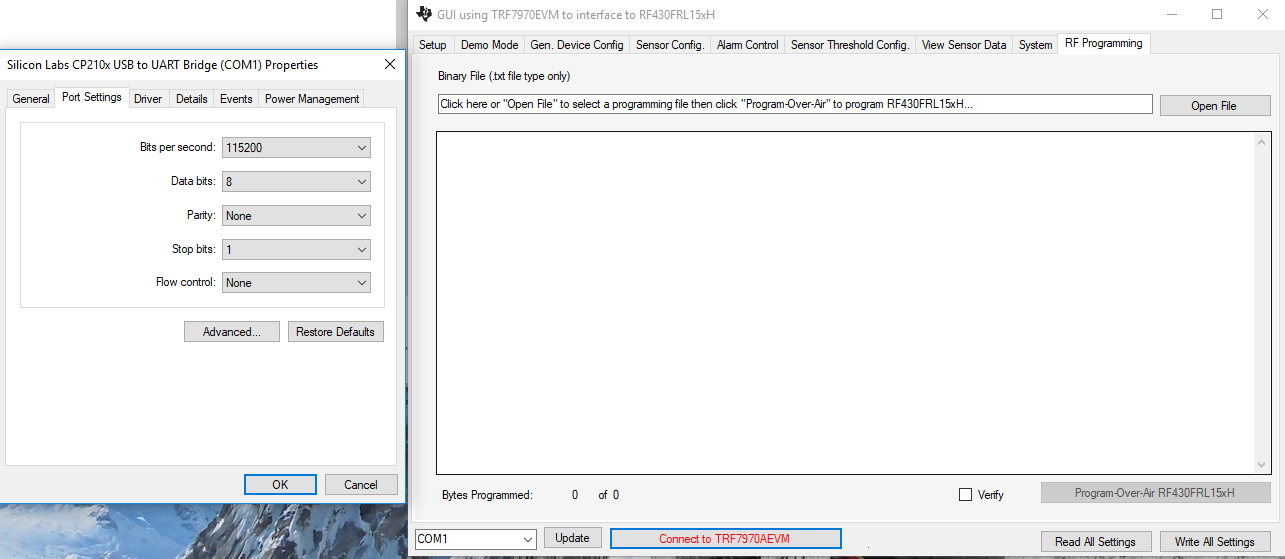Enable the Verify checkbox
This screenshot has width=1285, height=559.
965,494
